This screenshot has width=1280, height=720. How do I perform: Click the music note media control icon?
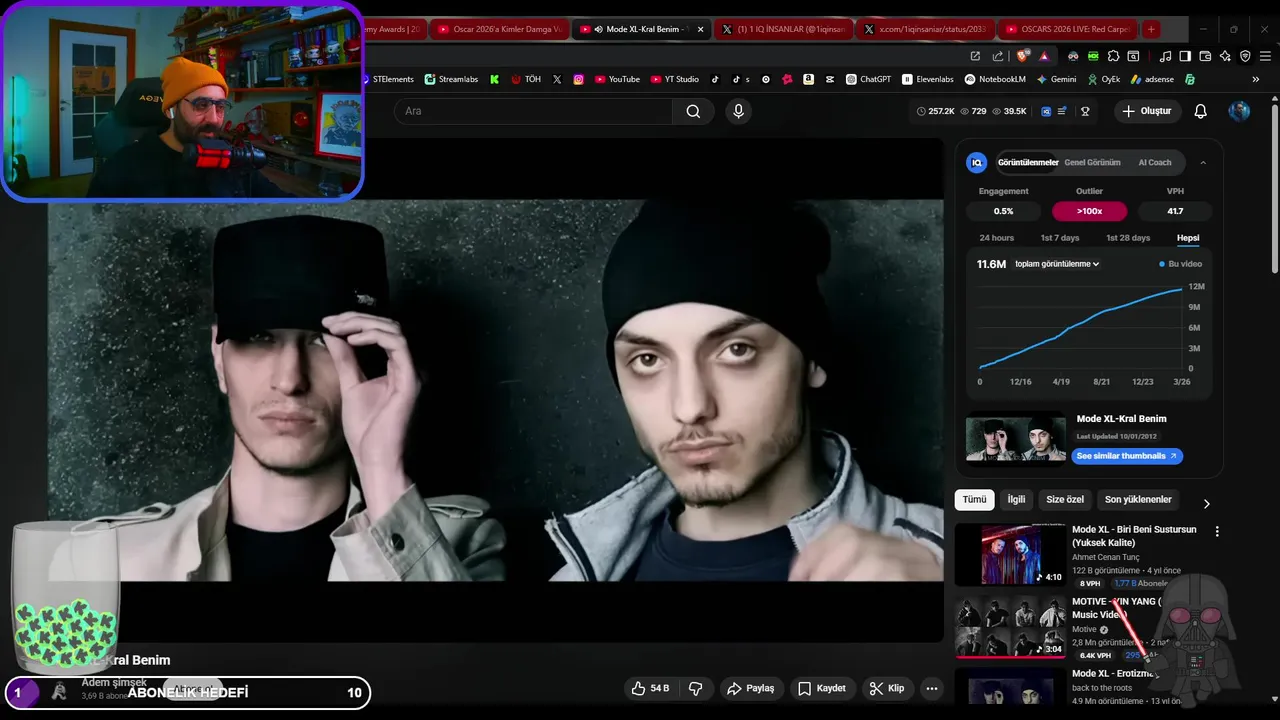click(x=1165, y=56)
